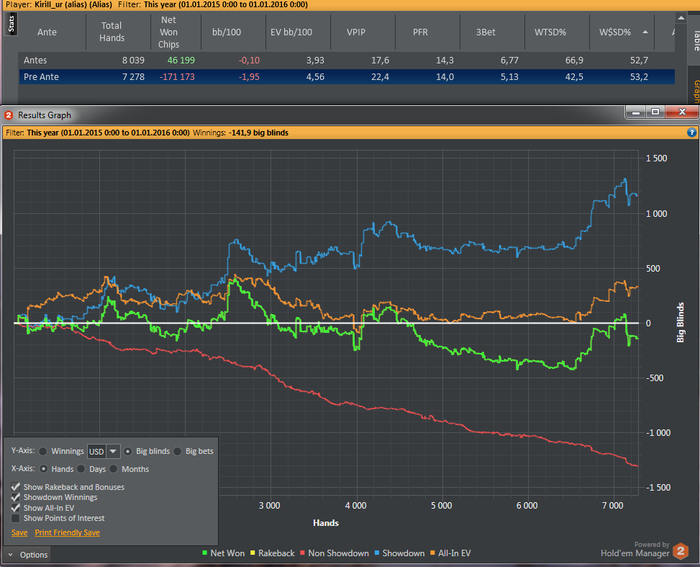Select Months for X-Axis
The width and height of the screenshot is (700, 567).
(x=113, y=469)
